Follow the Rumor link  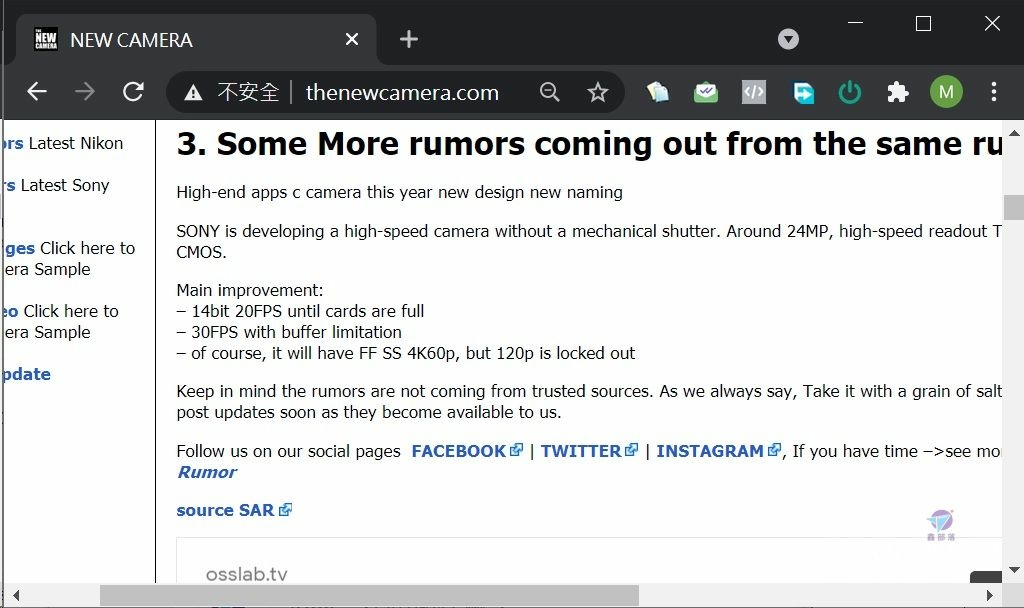click(x=207, y=472)
